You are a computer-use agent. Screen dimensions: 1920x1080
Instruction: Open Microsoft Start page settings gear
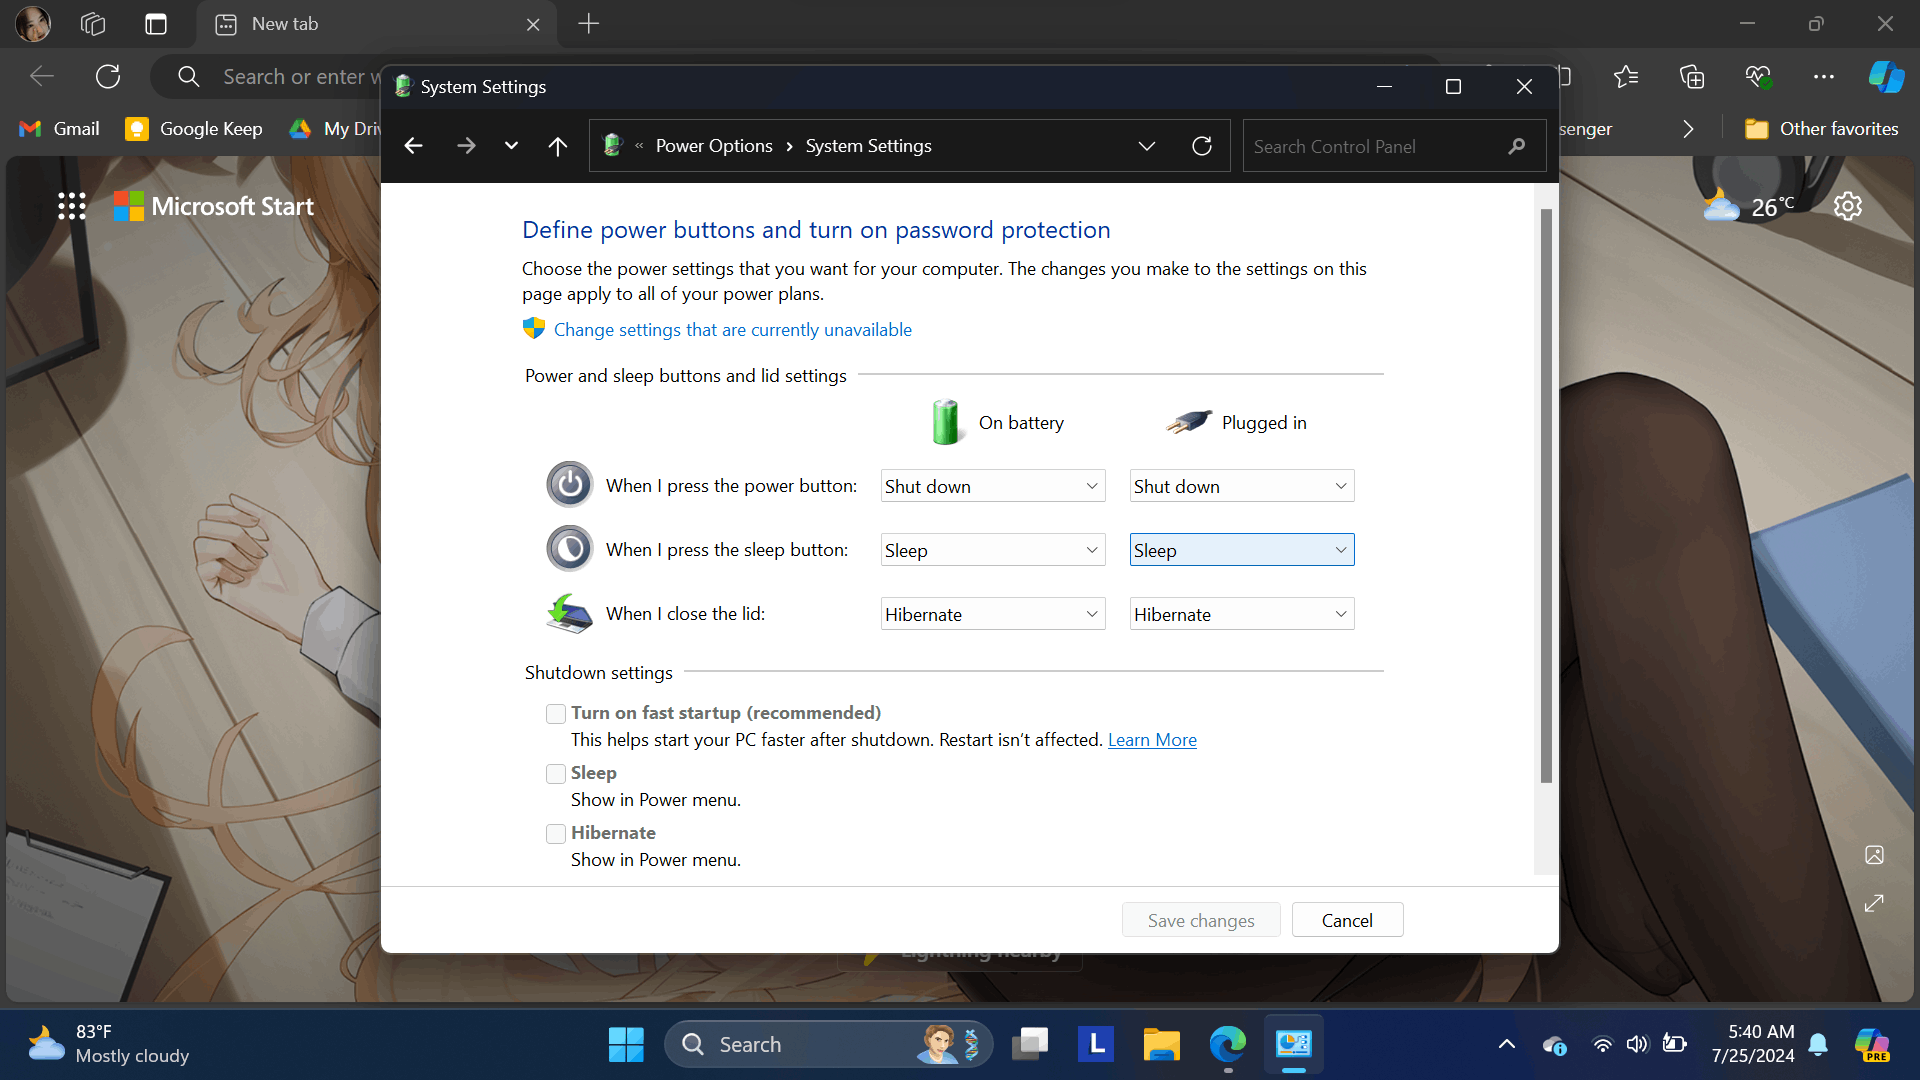pos(1848,206)
